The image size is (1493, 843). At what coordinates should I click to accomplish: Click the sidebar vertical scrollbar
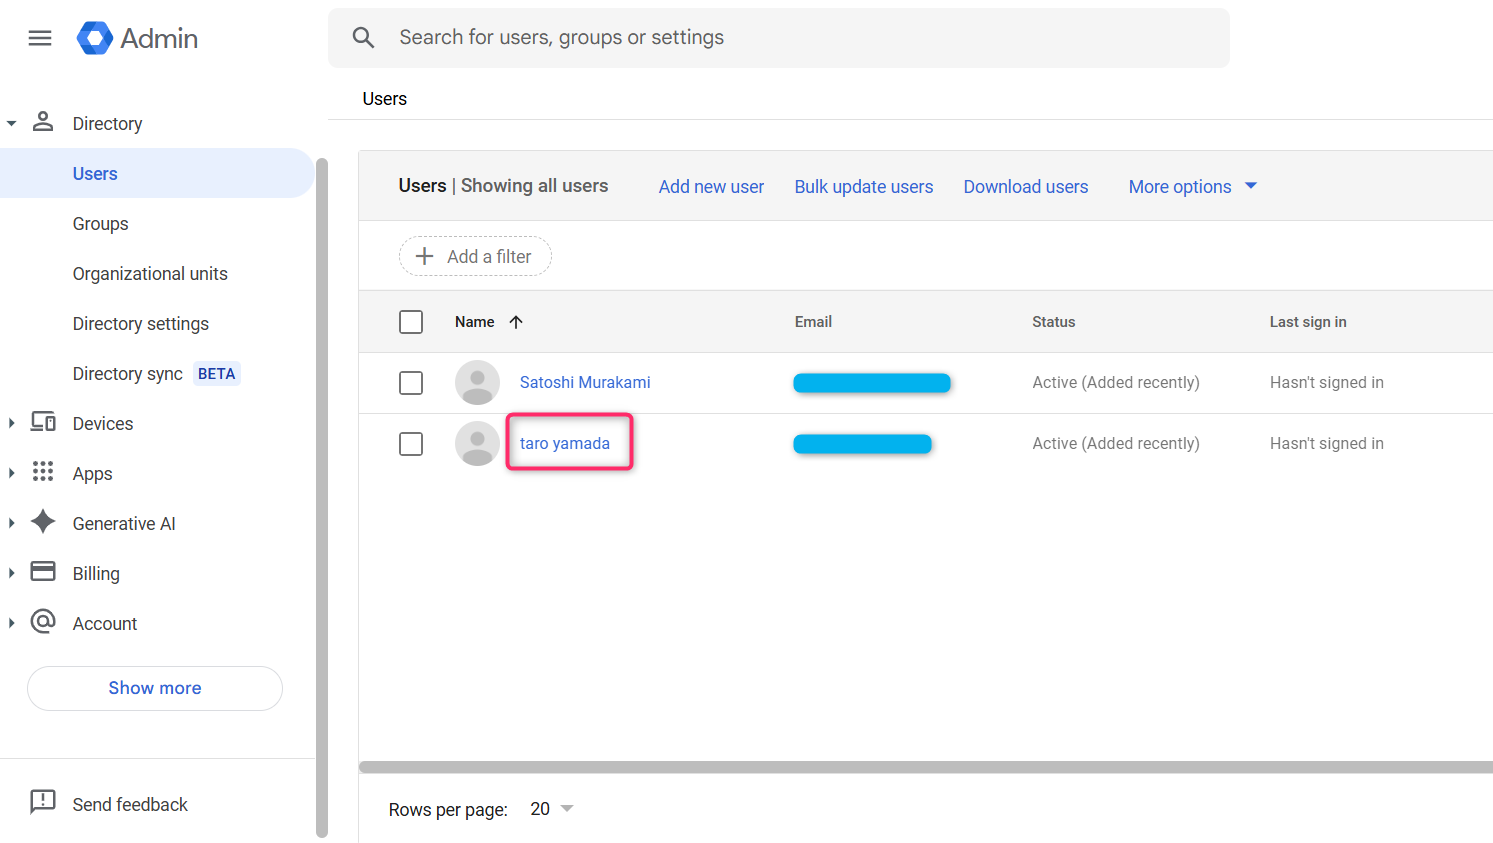(x=322, y=497)
